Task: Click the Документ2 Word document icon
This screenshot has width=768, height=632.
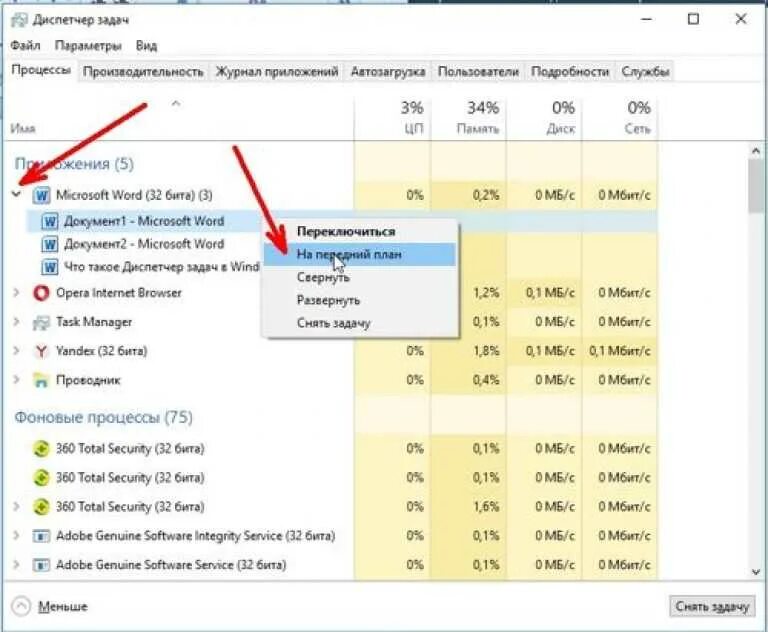Action: click(x=49, y=244)
